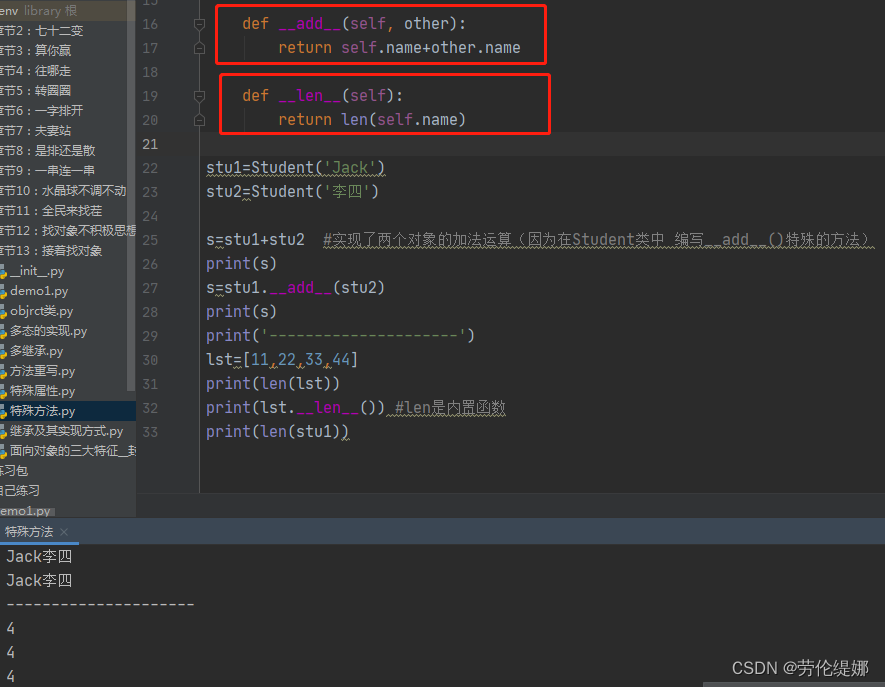This screenshot has height=687, width=885.
Task: Click the def __len__(self) line
Action: pos(322,95)
